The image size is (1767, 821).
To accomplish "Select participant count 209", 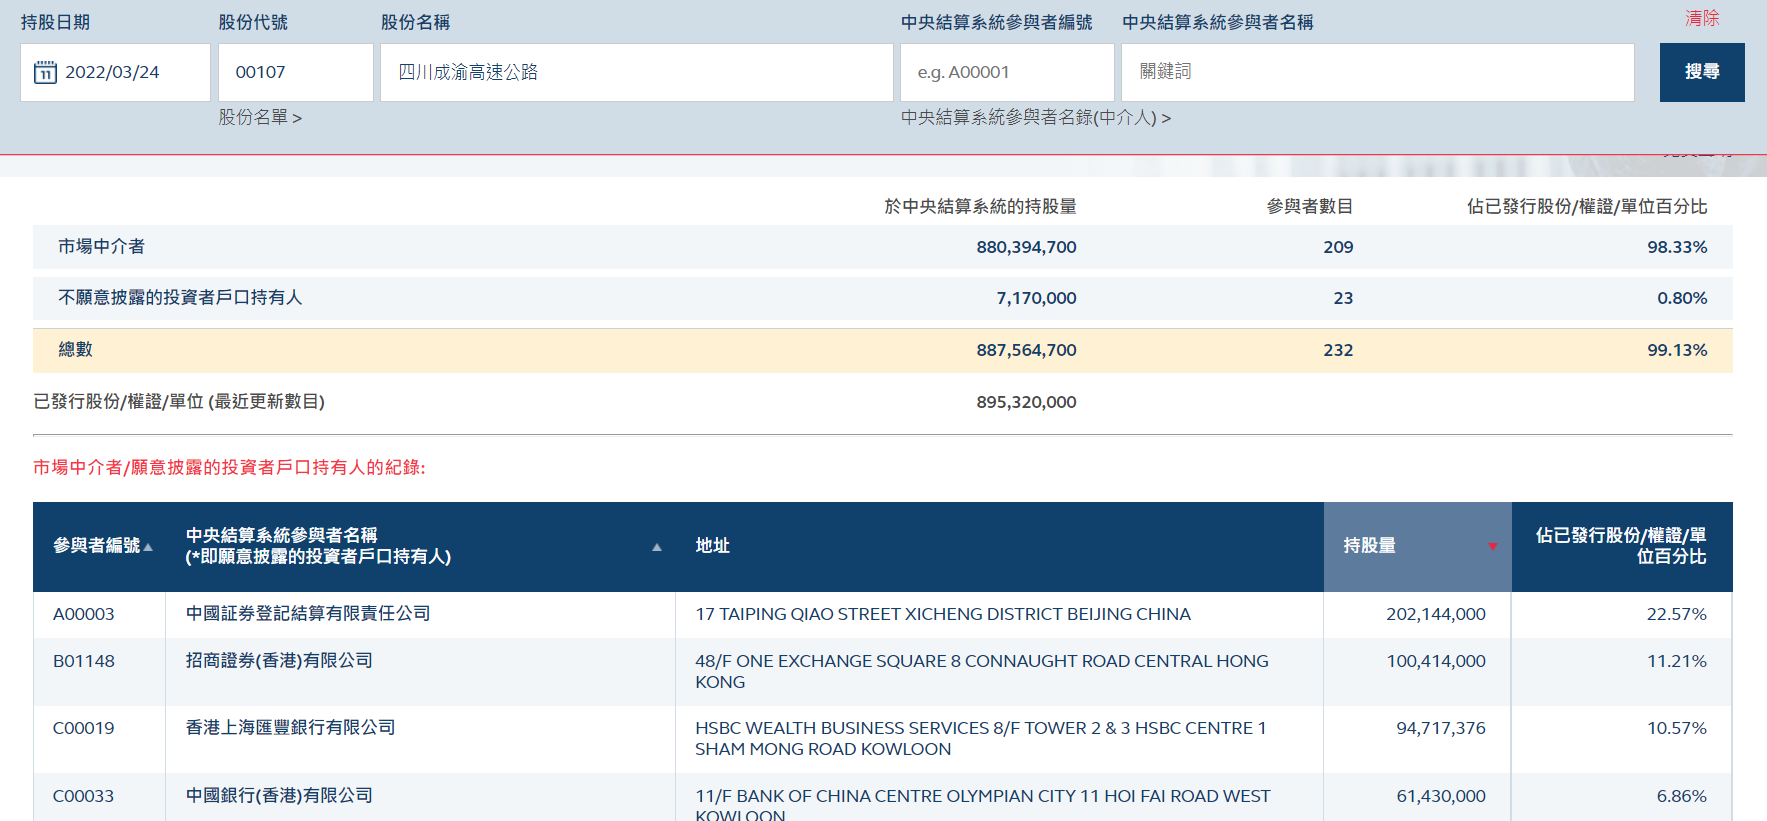I will pos(1338,247).
